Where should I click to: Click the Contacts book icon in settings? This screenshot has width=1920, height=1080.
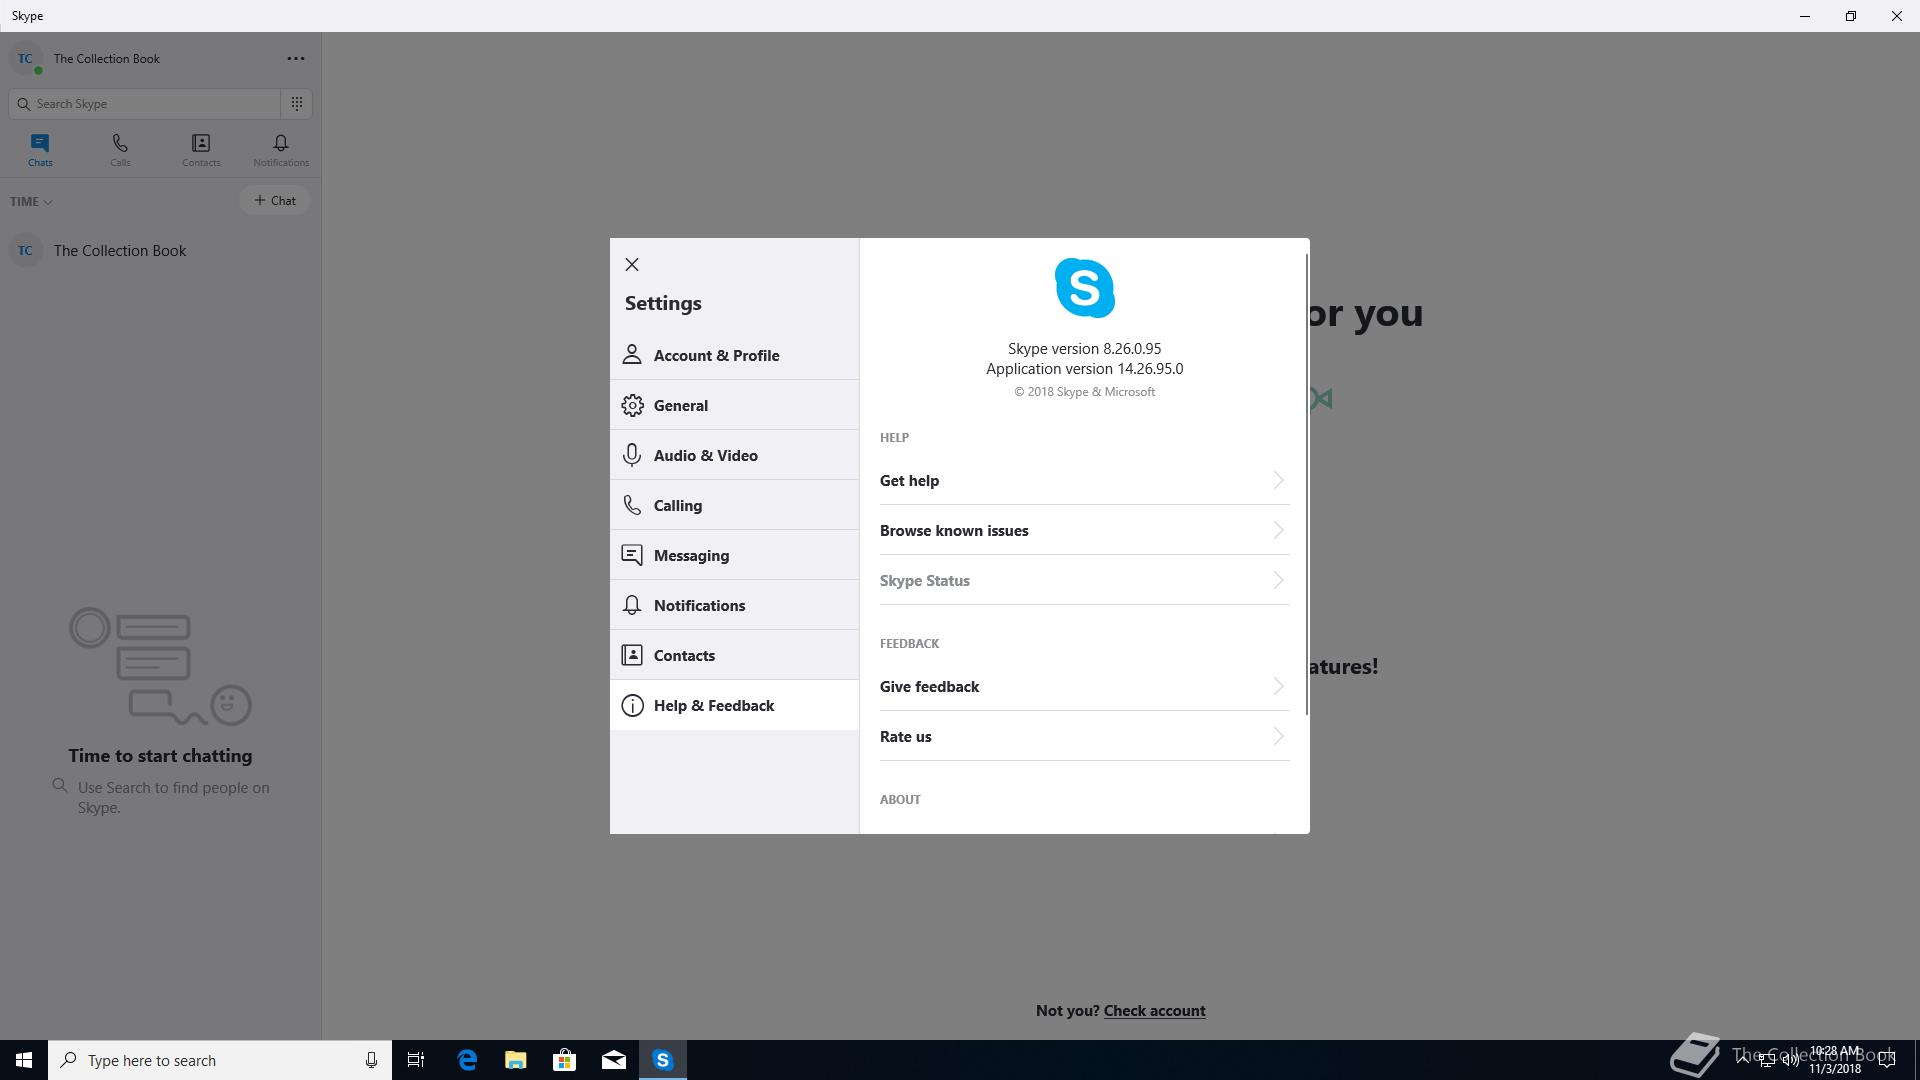[x=632, y=655]
